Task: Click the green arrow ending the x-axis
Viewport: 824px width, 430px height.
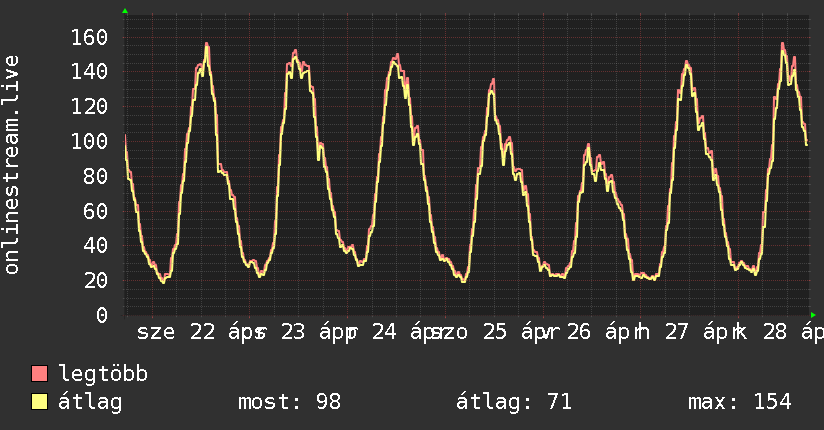Action: pyautogui.click(x=813, y=314)
